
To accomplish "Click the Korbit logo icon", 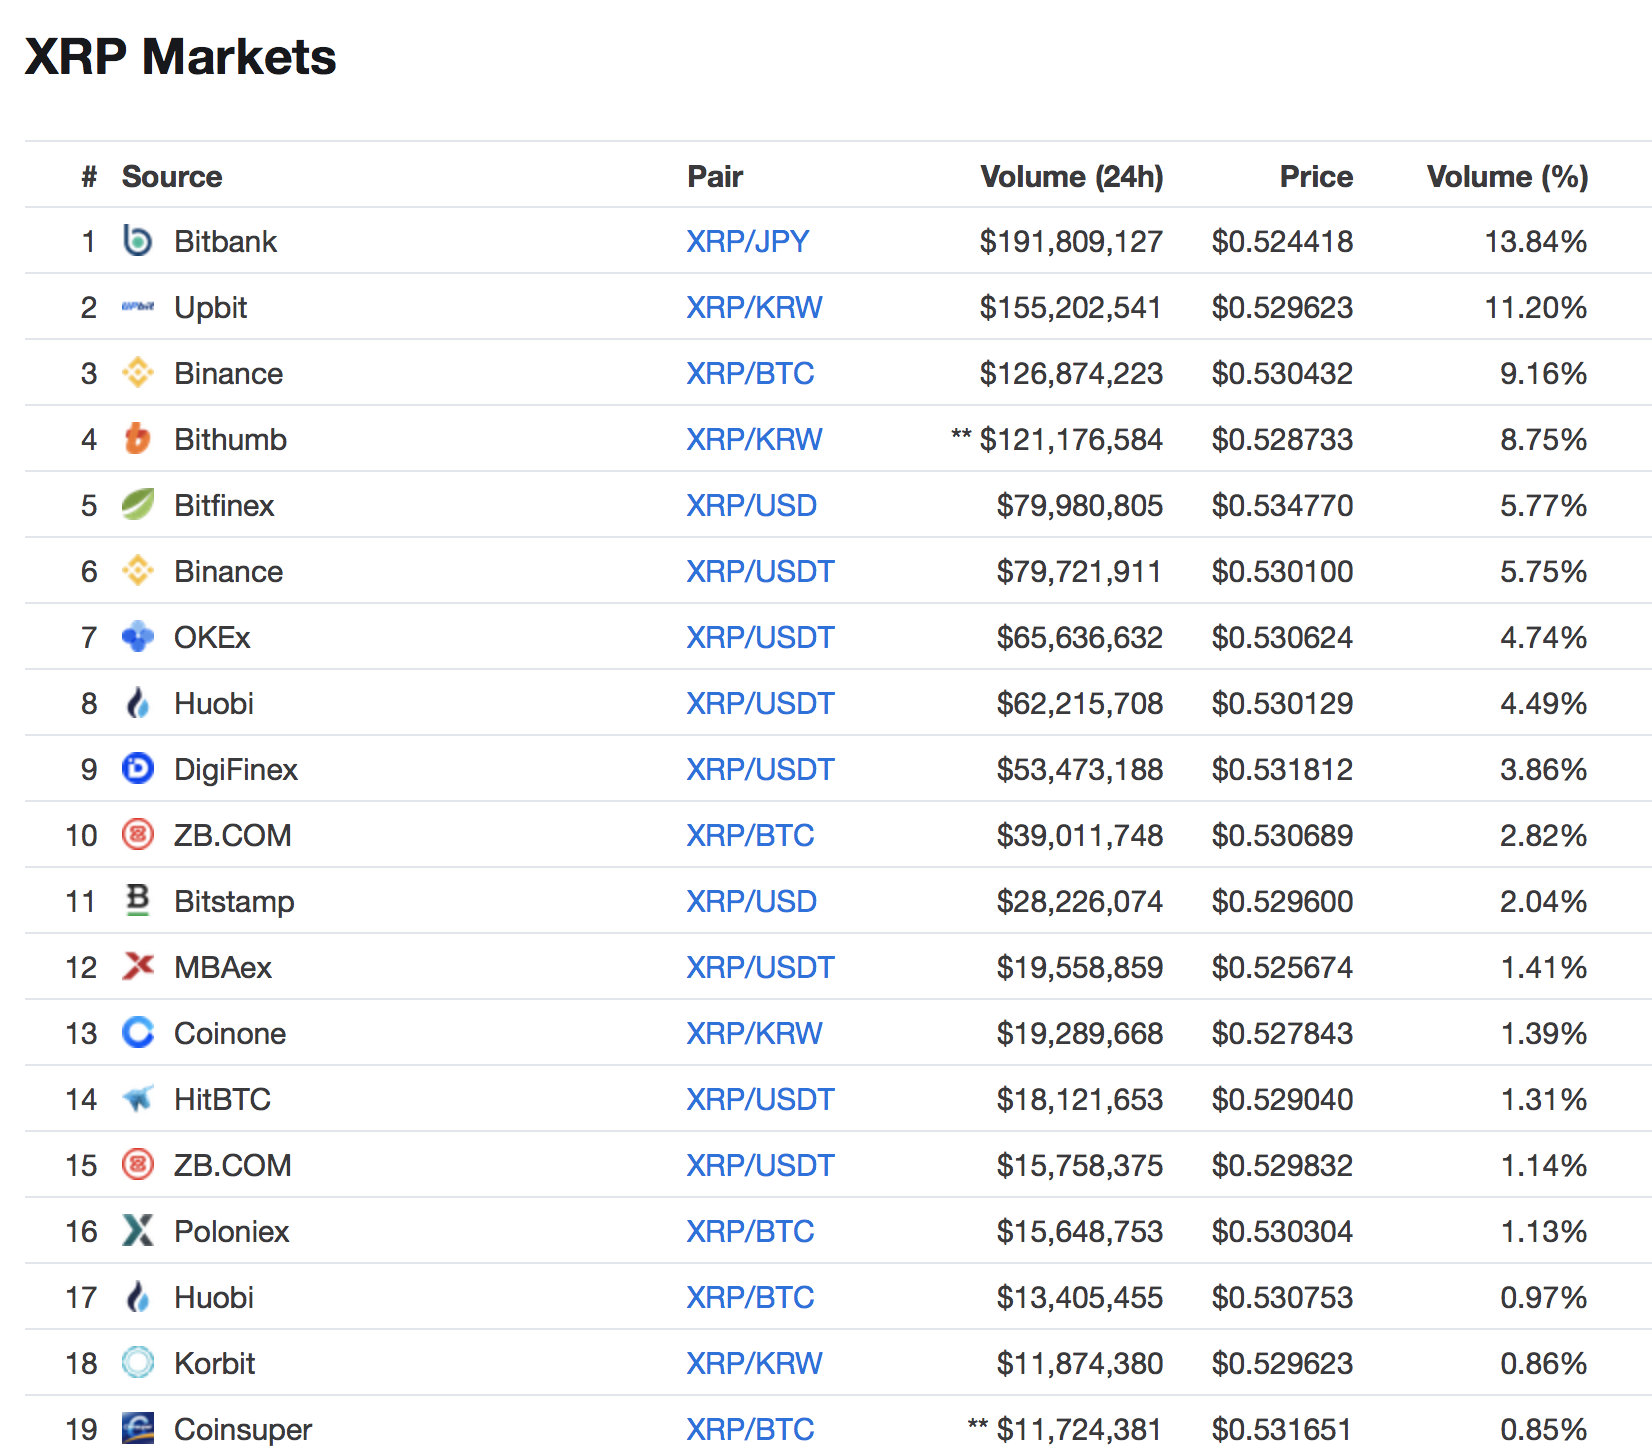I will click(138, 1363).
